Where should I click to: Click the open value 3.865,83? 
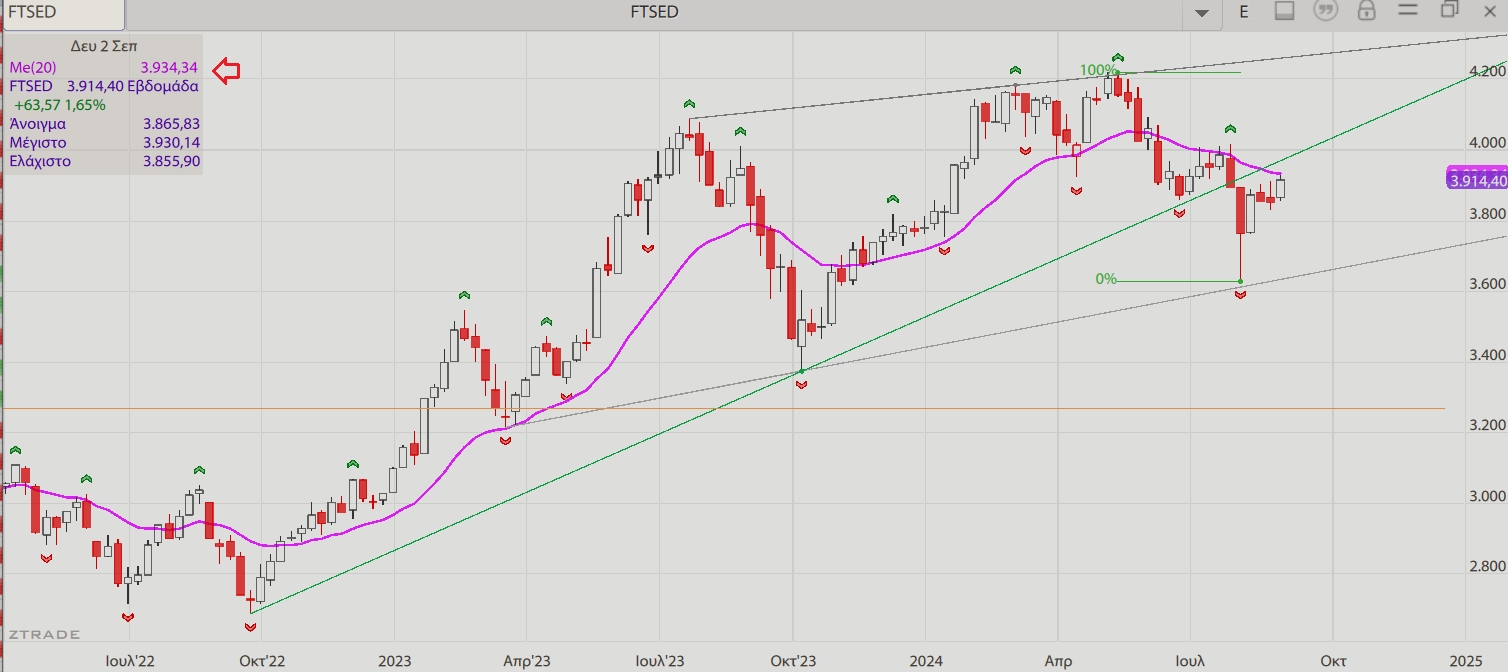pyautogui.click(x=171, y=124)
